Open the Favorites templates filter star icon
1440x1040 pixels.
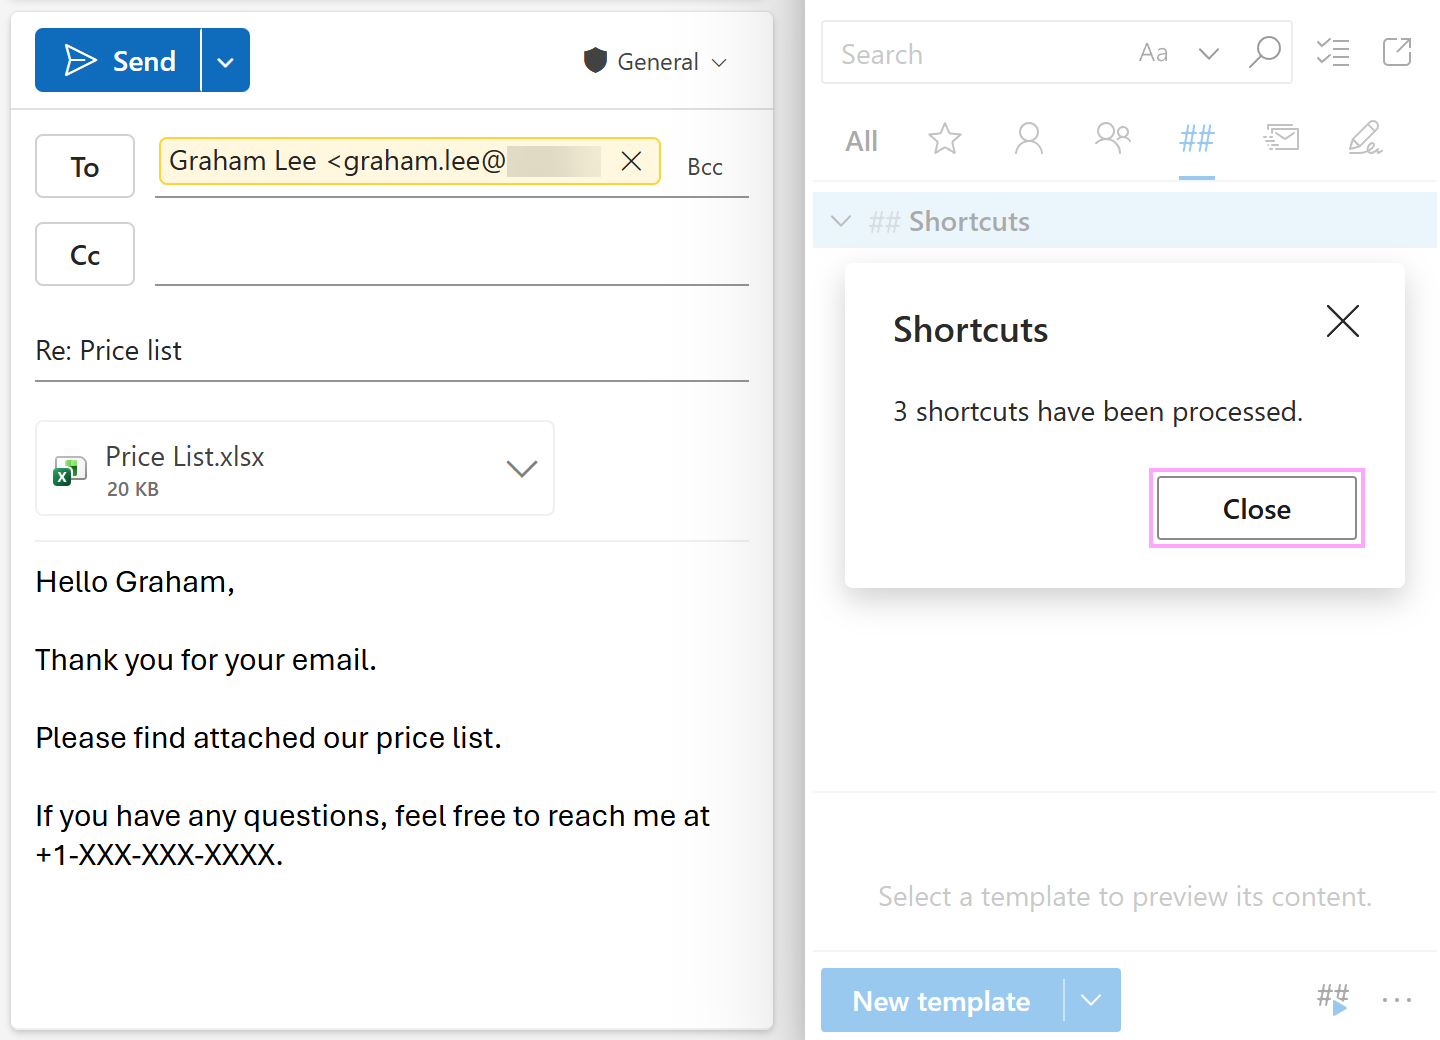click(x=944, y=139)
